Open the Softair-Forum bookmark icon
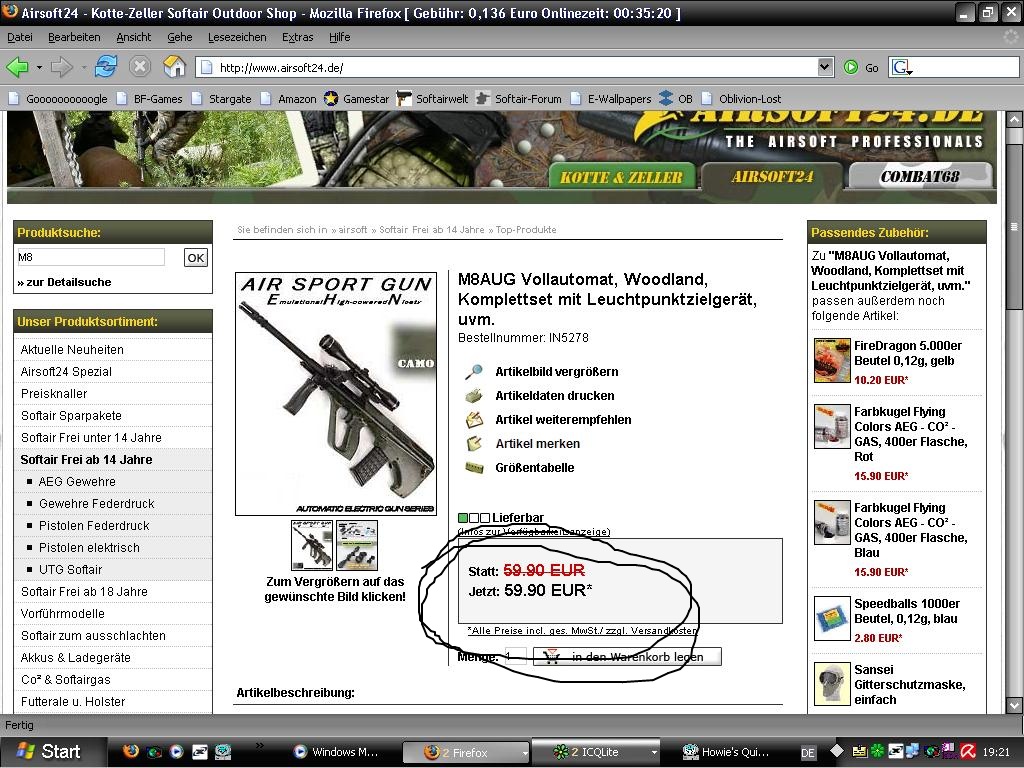 click(483, 99)
